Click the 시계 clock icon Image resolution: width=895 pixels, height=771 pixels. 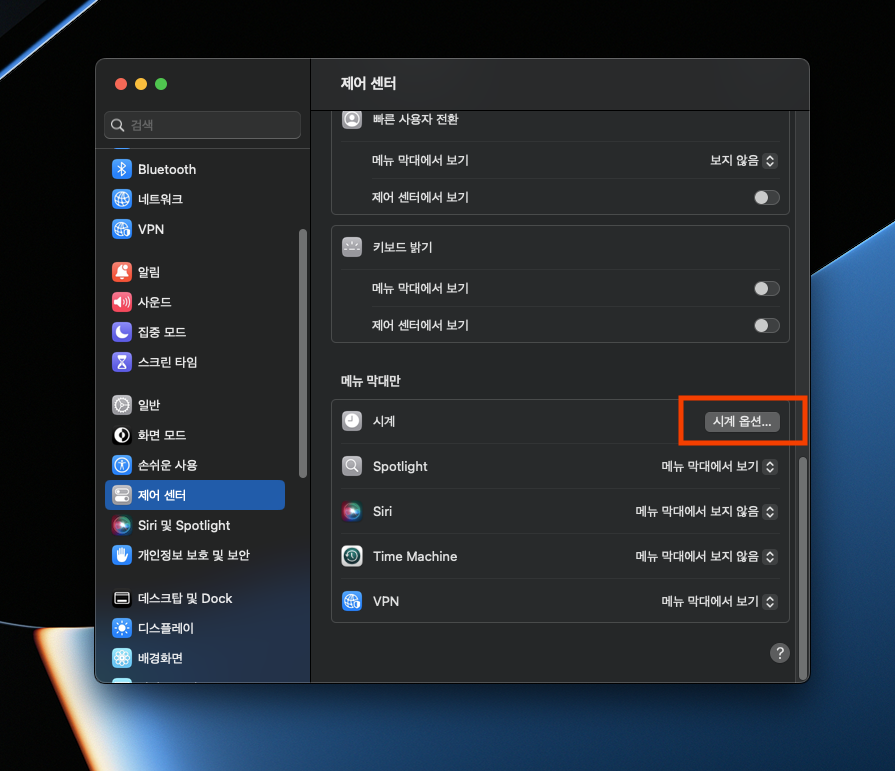(x=352, y=421)
